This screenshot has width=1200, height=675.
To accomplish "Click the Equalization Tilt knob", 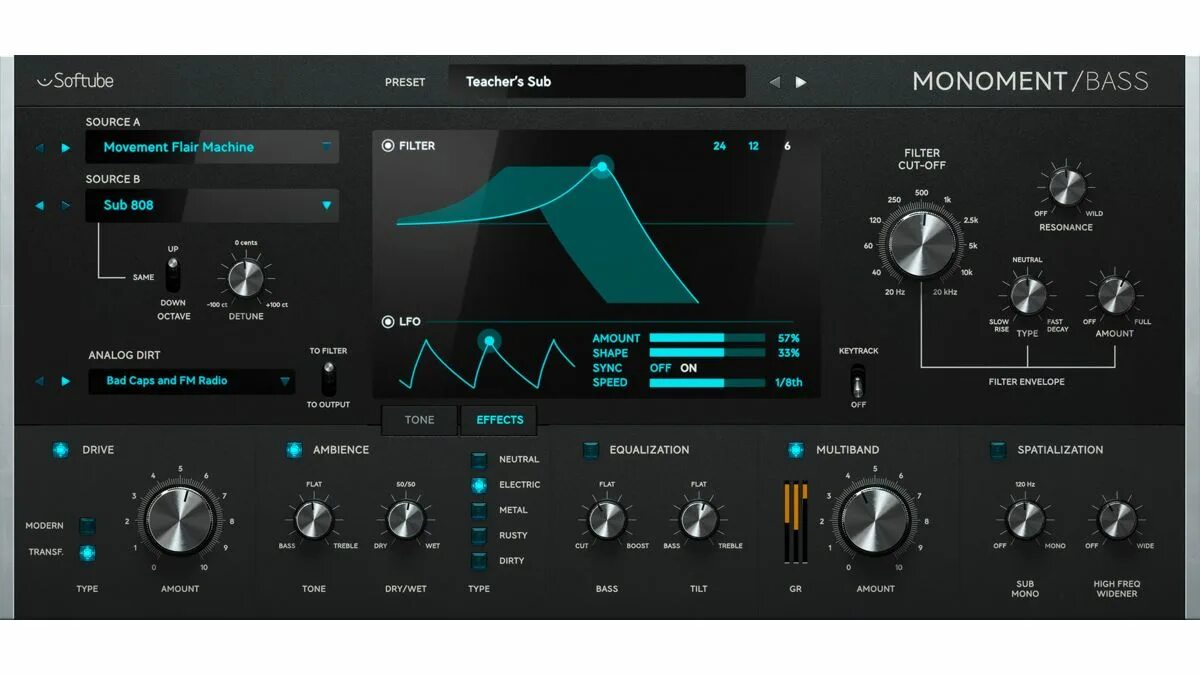I will pos(698,519).
